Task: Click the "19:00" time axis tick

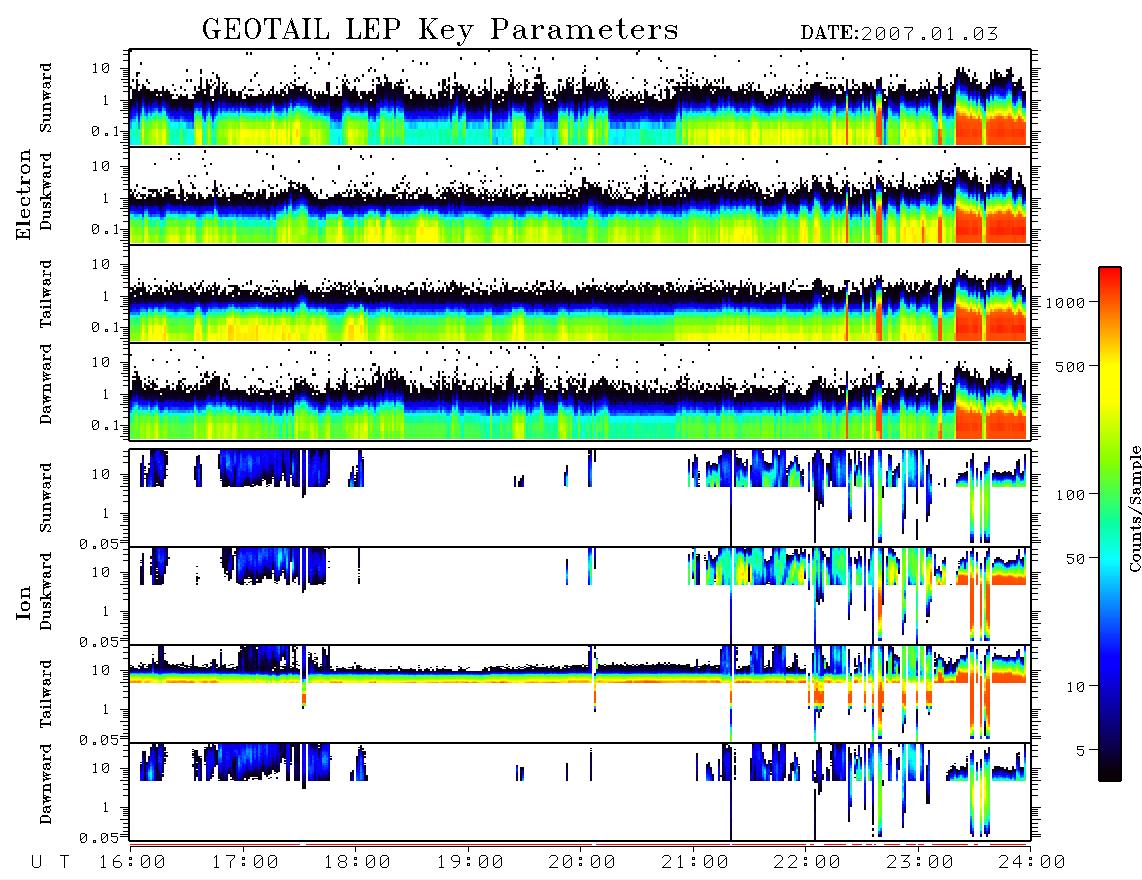Action: coord(470,863)
